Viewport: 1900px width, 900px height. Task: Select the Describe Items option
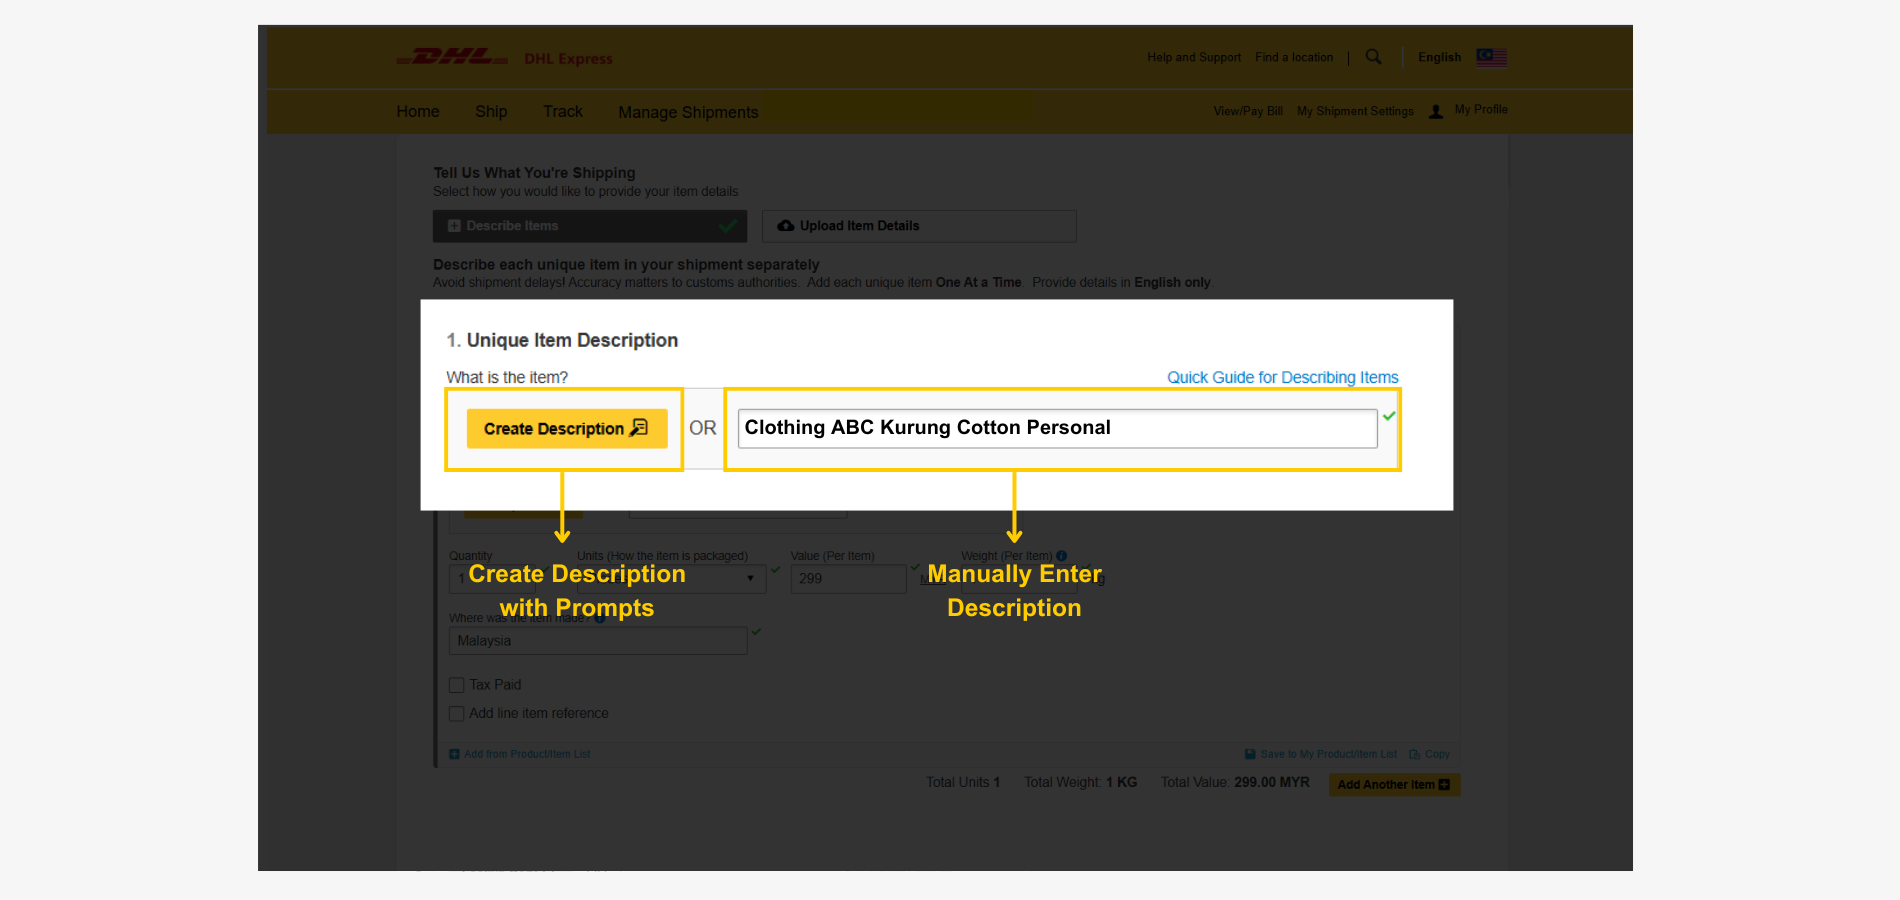(589, 226)
